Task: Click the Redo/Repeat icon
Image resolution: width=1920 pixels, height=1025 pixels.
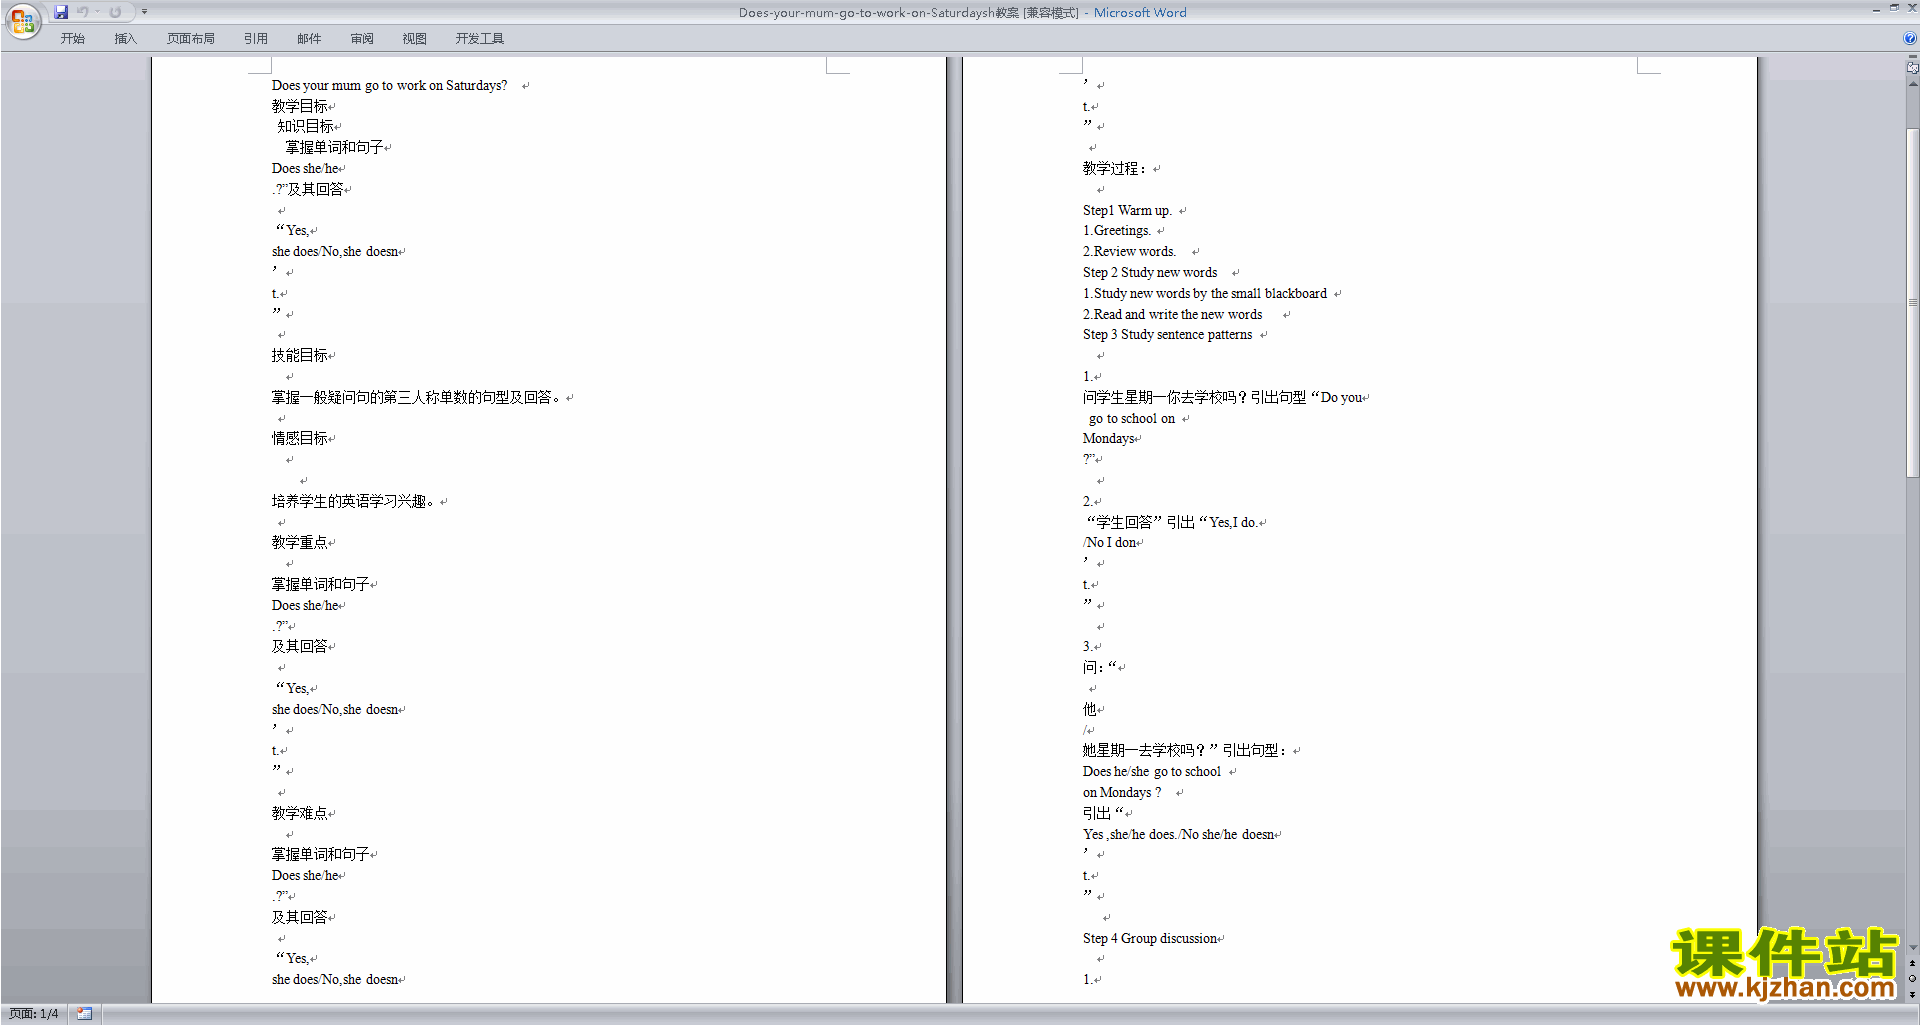Action: 115,12
